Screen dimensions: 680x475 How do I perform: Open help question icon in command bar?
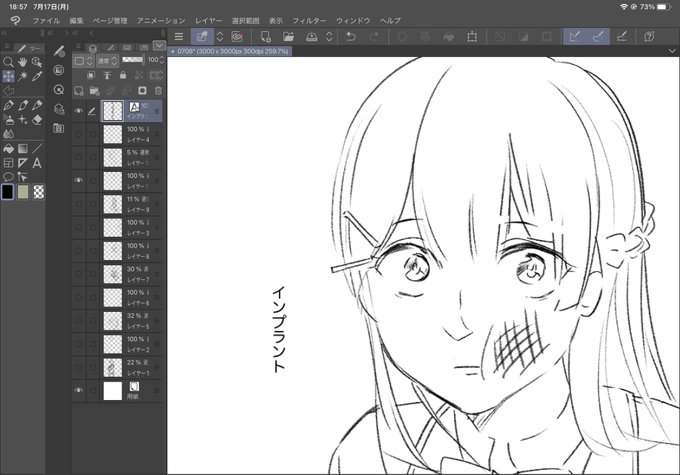[649, 37]
